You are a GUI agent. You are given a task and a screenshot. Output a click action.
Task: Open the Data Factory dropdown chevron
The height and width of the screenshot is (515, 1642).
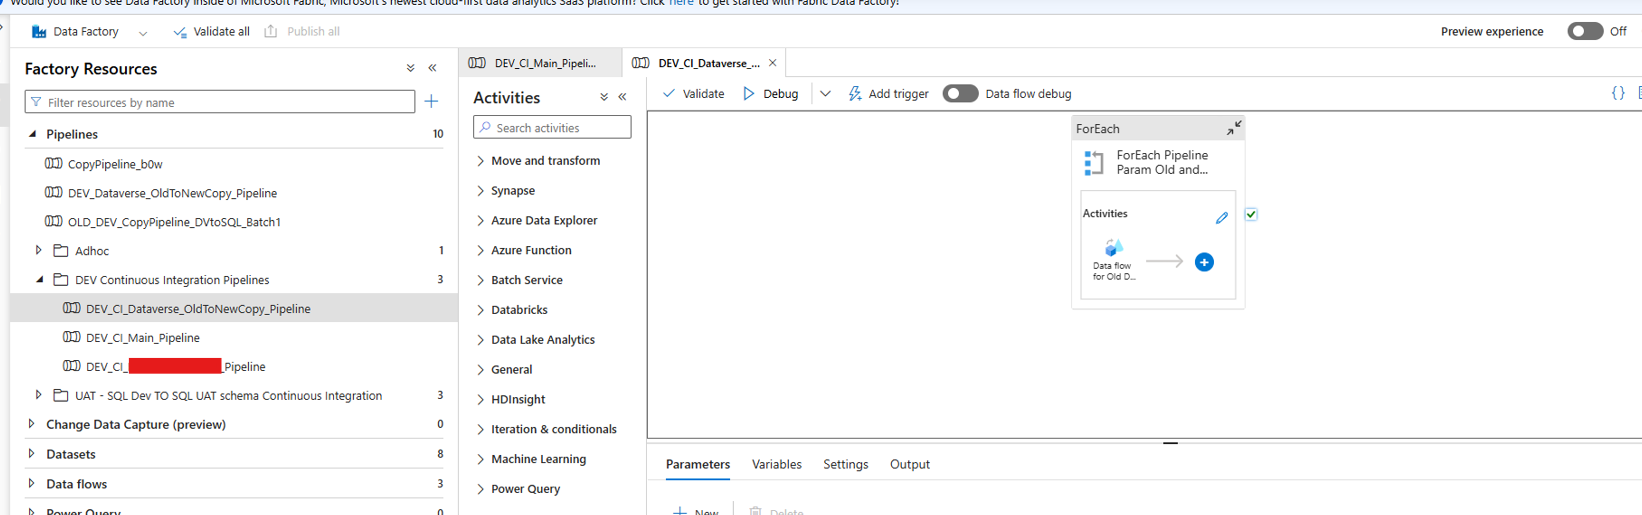click(x=143, y=33)
